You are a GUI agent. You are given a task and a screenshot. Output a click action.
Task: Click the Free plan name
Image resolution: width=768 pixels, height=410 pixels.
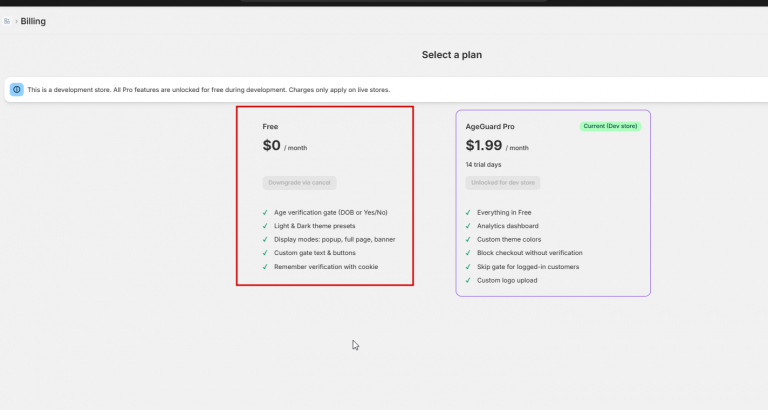[x=270, y=126]
